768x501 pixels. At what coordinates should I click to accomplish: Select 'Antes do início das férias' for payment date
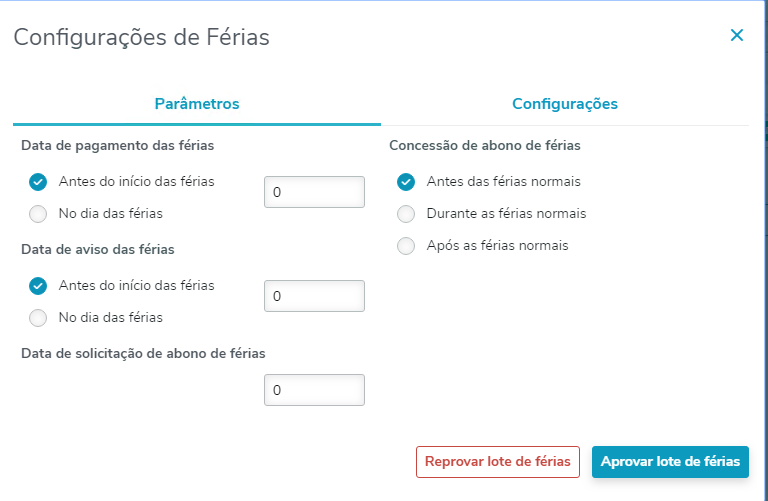39,182
